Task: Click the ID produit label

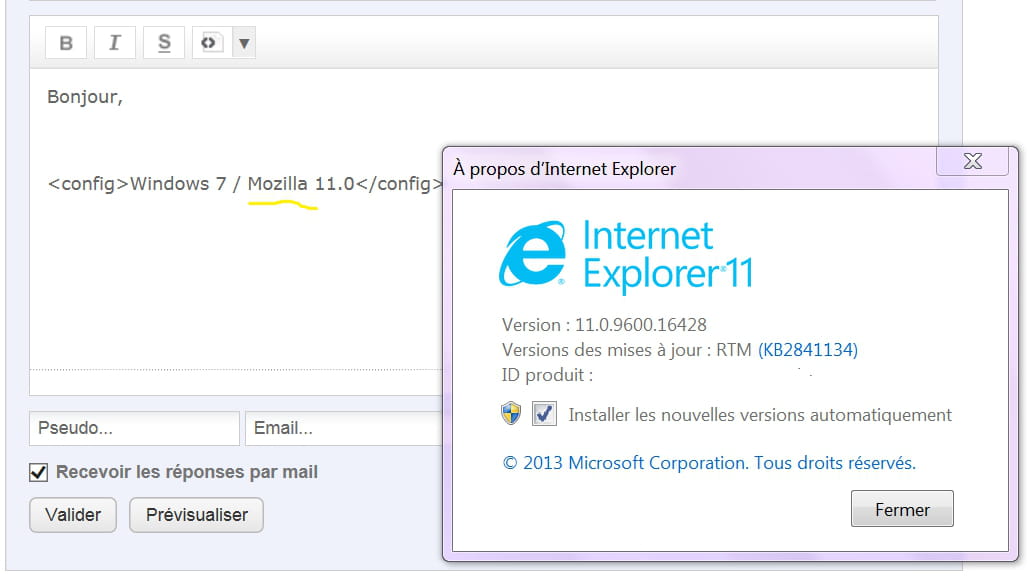Action: click(x=547, y=375)
